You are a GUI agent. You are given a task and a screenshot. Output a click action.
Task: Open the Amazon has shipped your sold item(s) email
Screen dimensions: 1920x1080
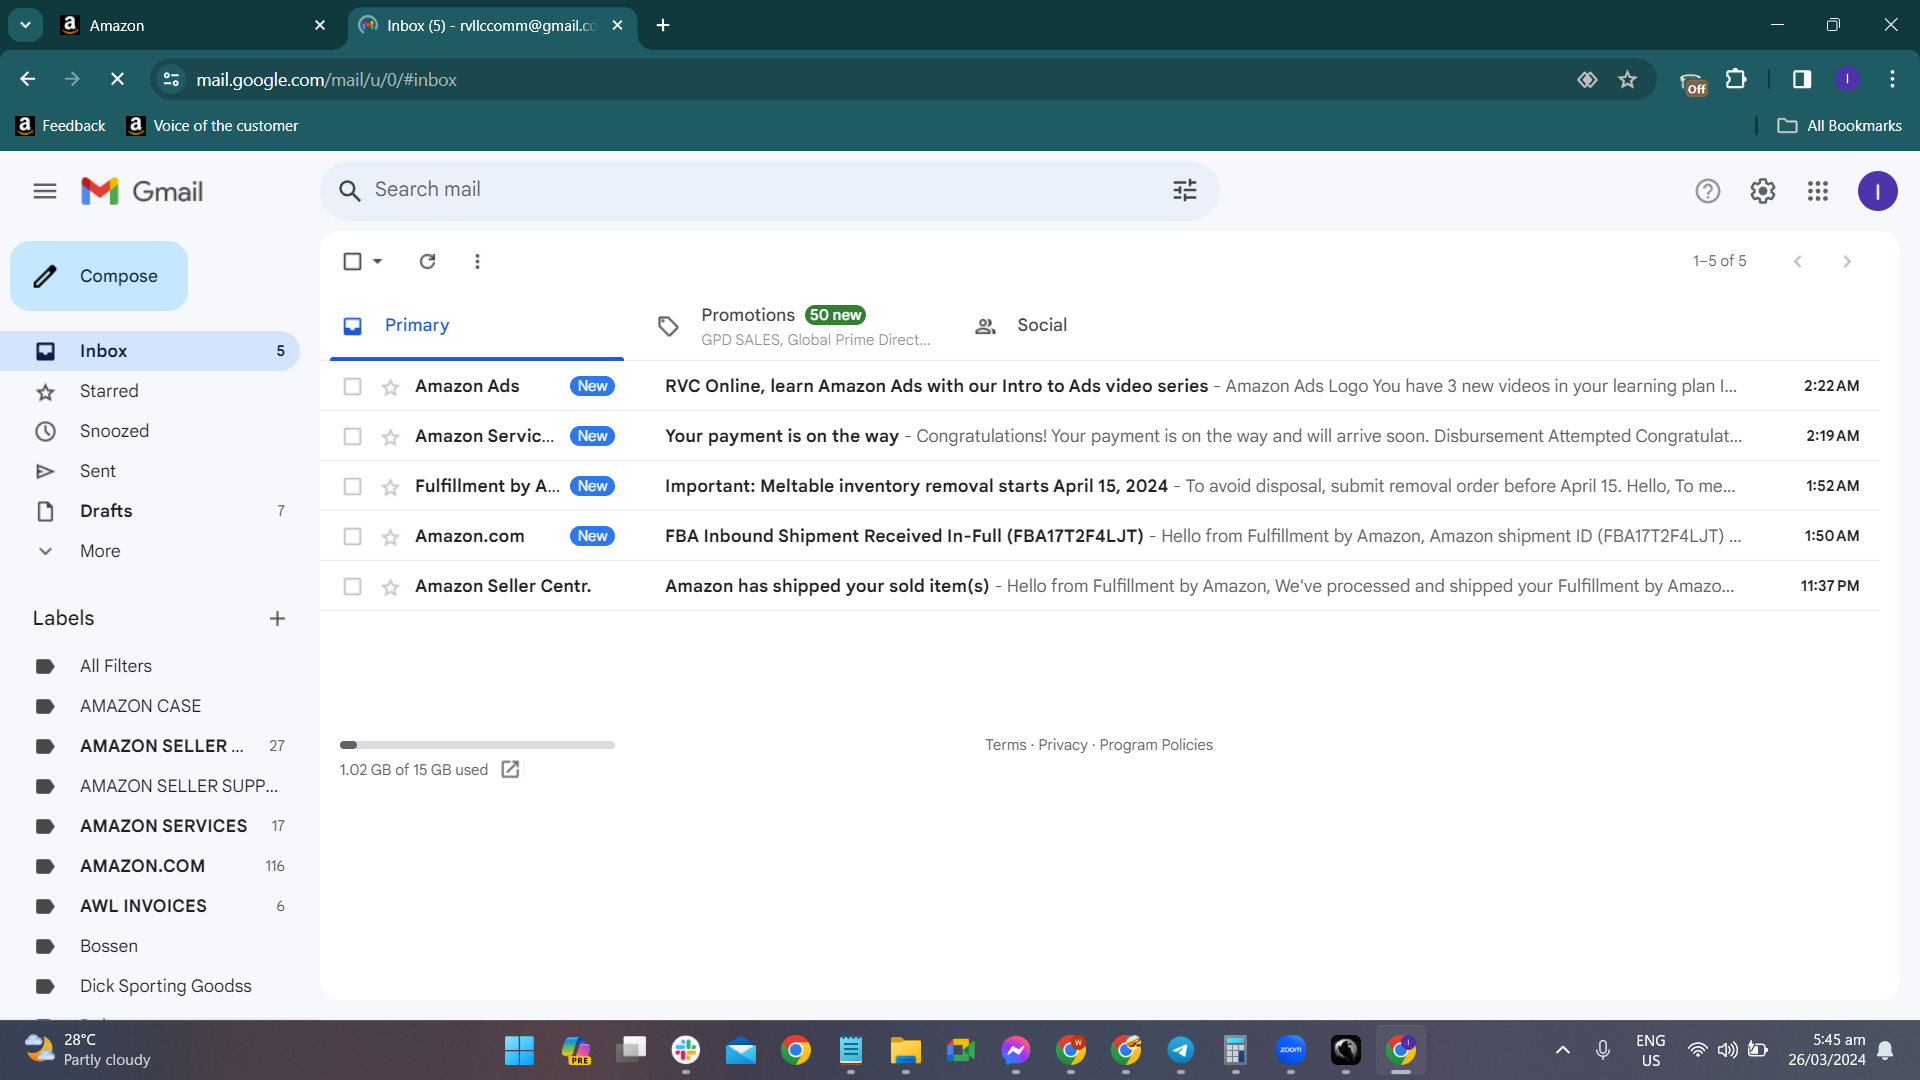pos(1100,586)
